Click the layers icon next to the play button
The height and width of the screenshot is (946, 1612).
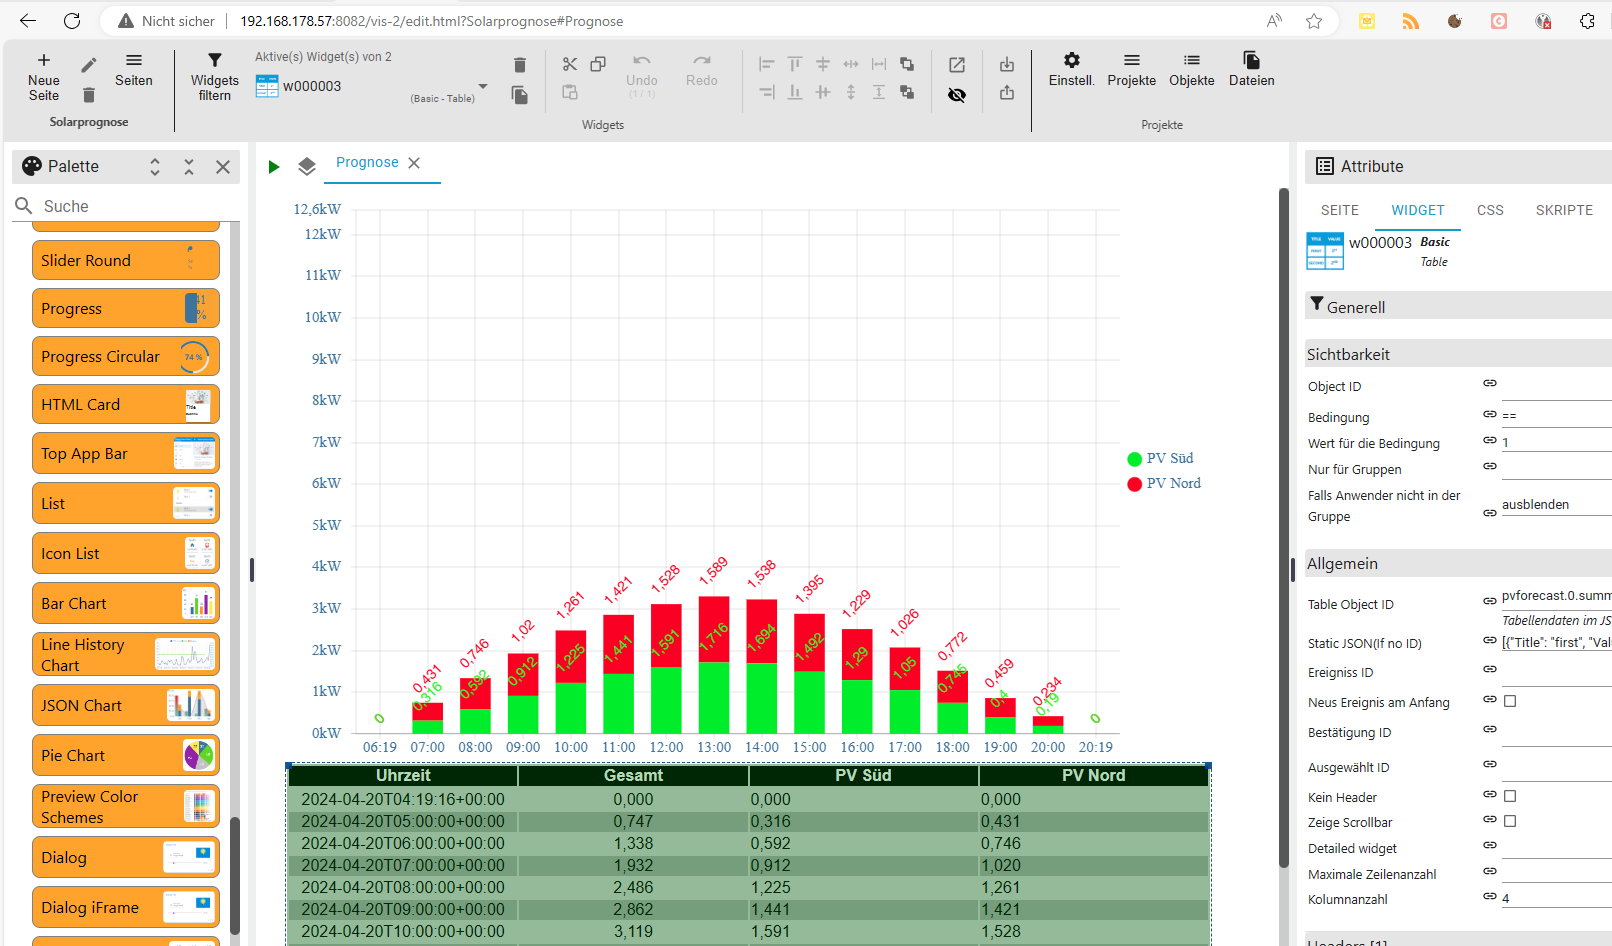pos(307,167)
